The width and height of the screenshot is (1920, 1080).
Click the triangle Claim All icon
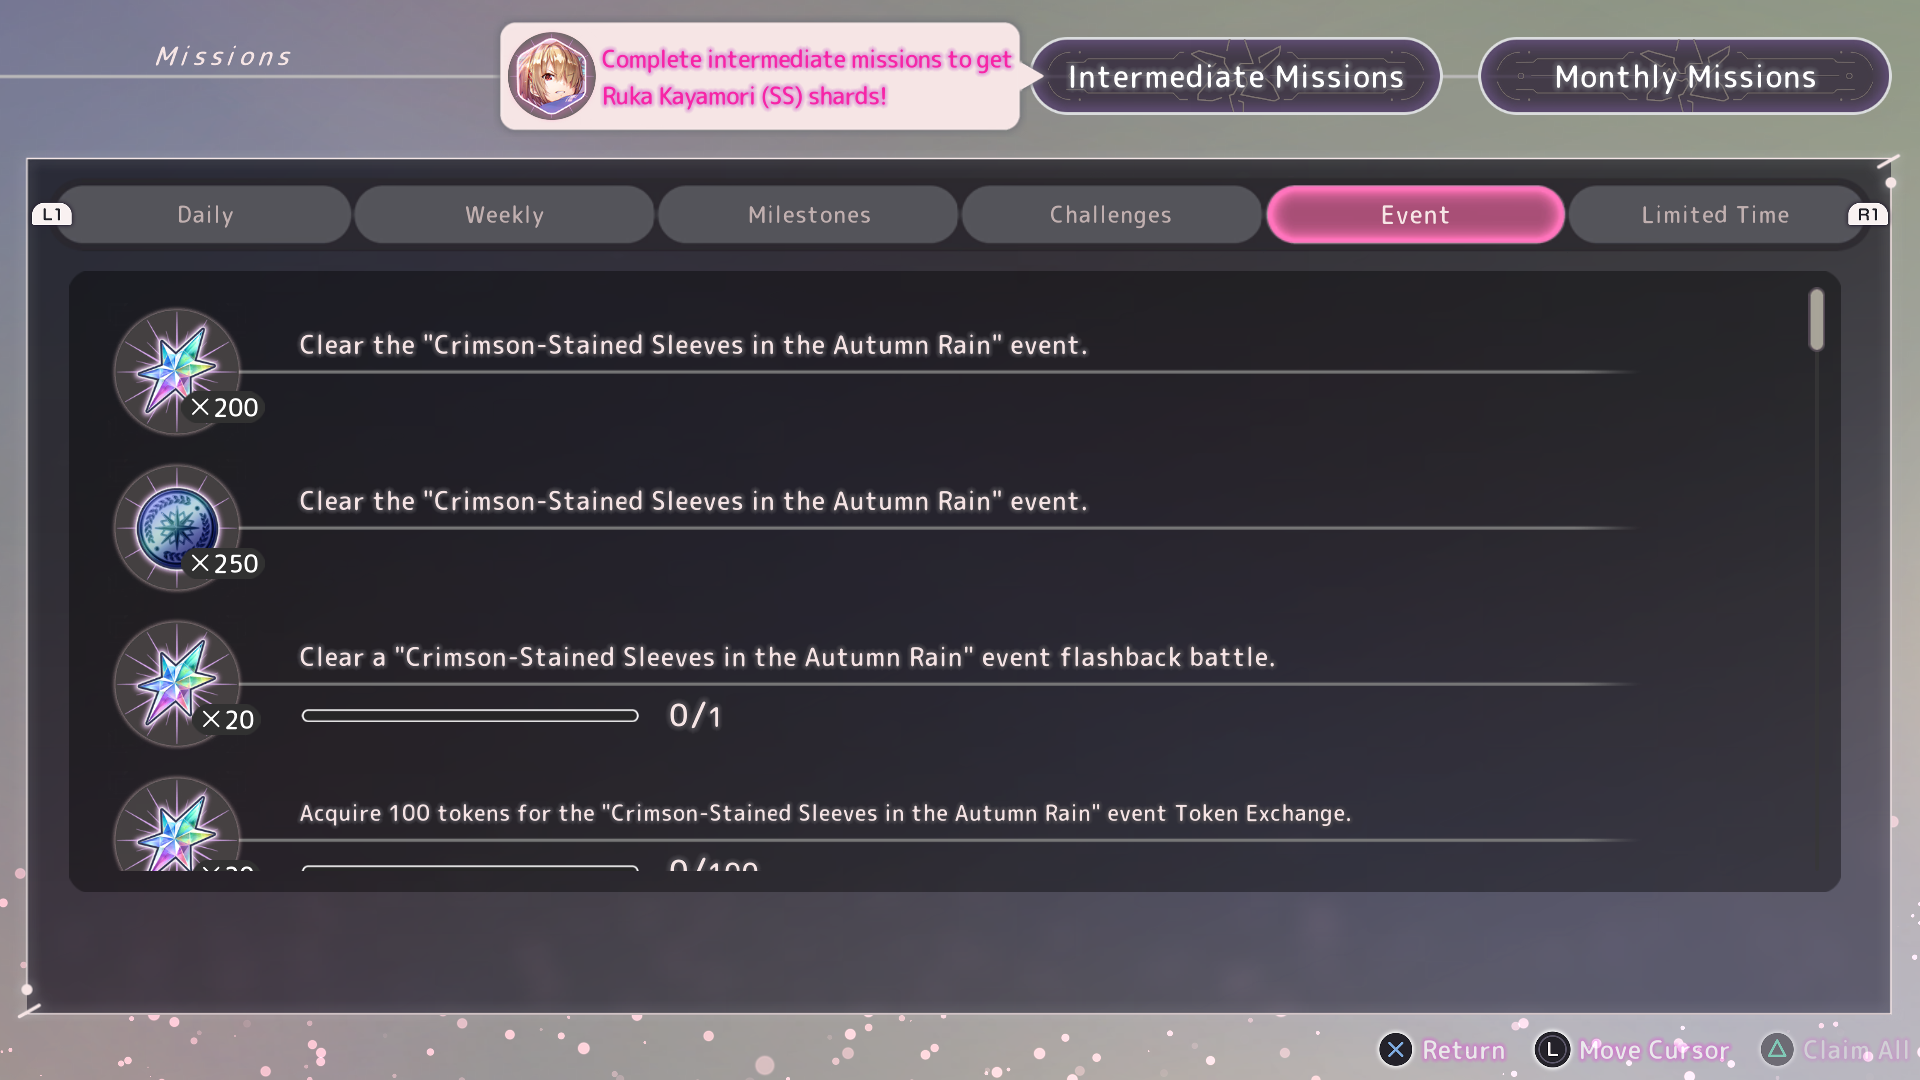[x=1777, y=1049]
